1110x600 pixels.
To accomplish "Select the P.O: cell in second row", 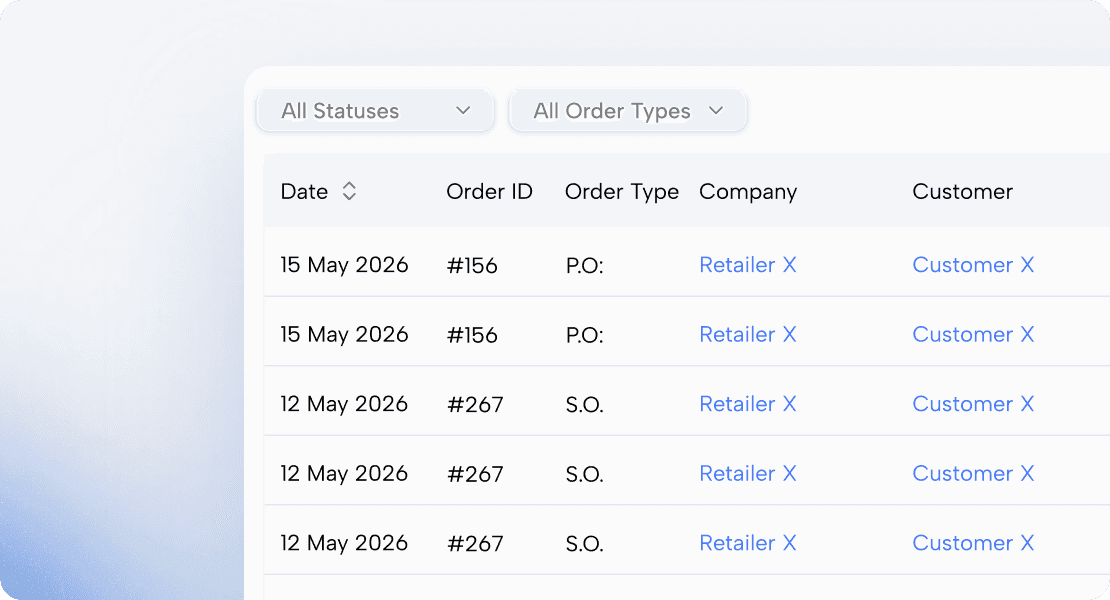I will coord(584,334).
